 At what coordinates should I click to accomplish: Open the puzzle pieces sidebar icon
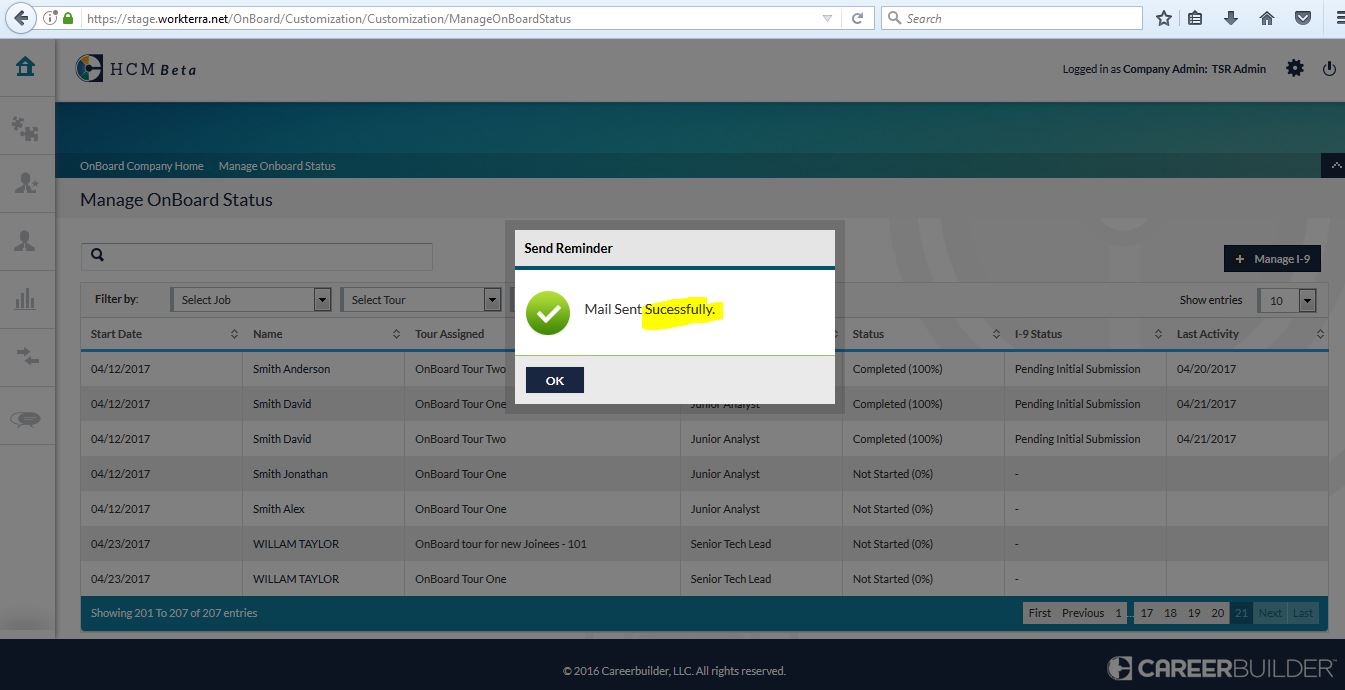point(25,126)
